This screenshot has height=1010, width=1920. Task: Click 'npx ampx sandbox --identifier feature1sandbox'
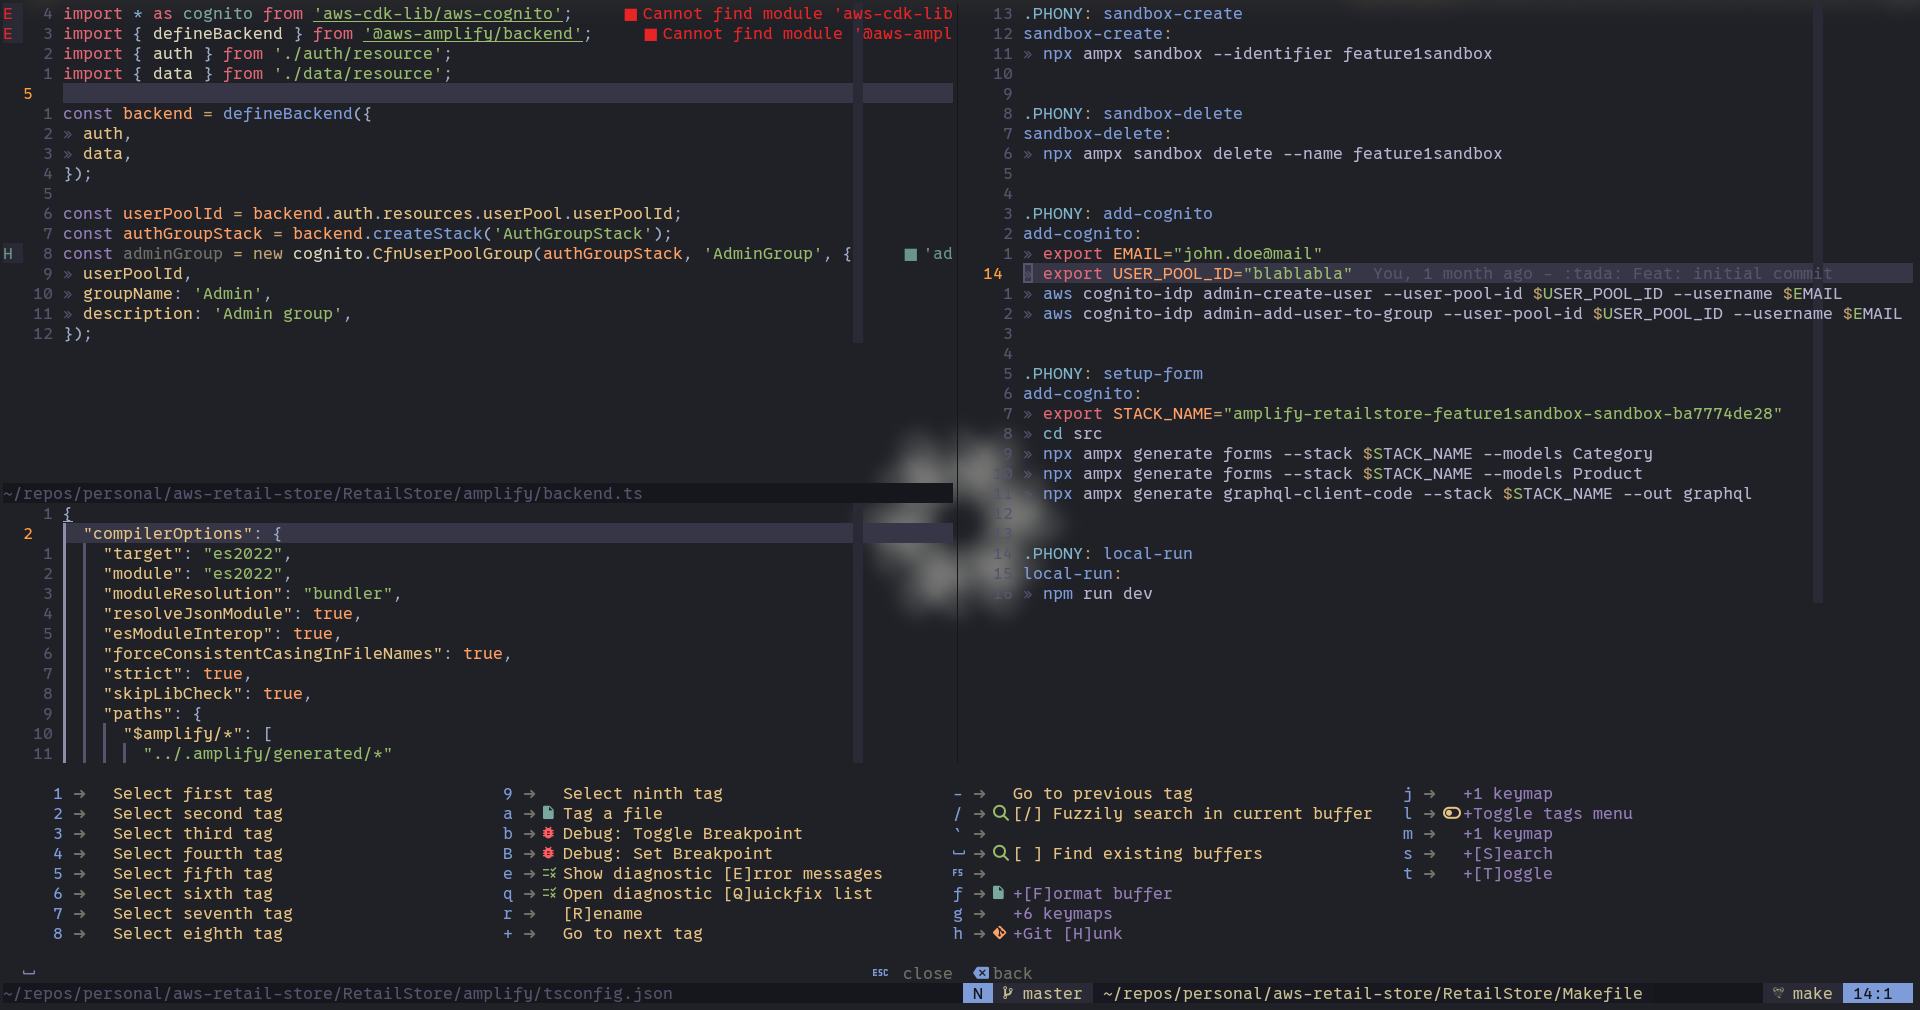tap(1267, 53)
